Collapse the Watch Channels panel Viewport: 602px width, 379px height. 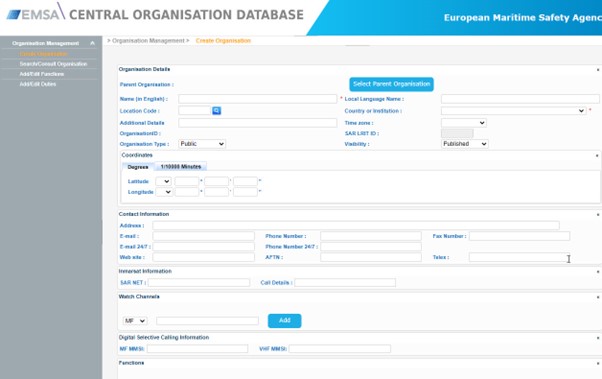(x=598, y=297)
